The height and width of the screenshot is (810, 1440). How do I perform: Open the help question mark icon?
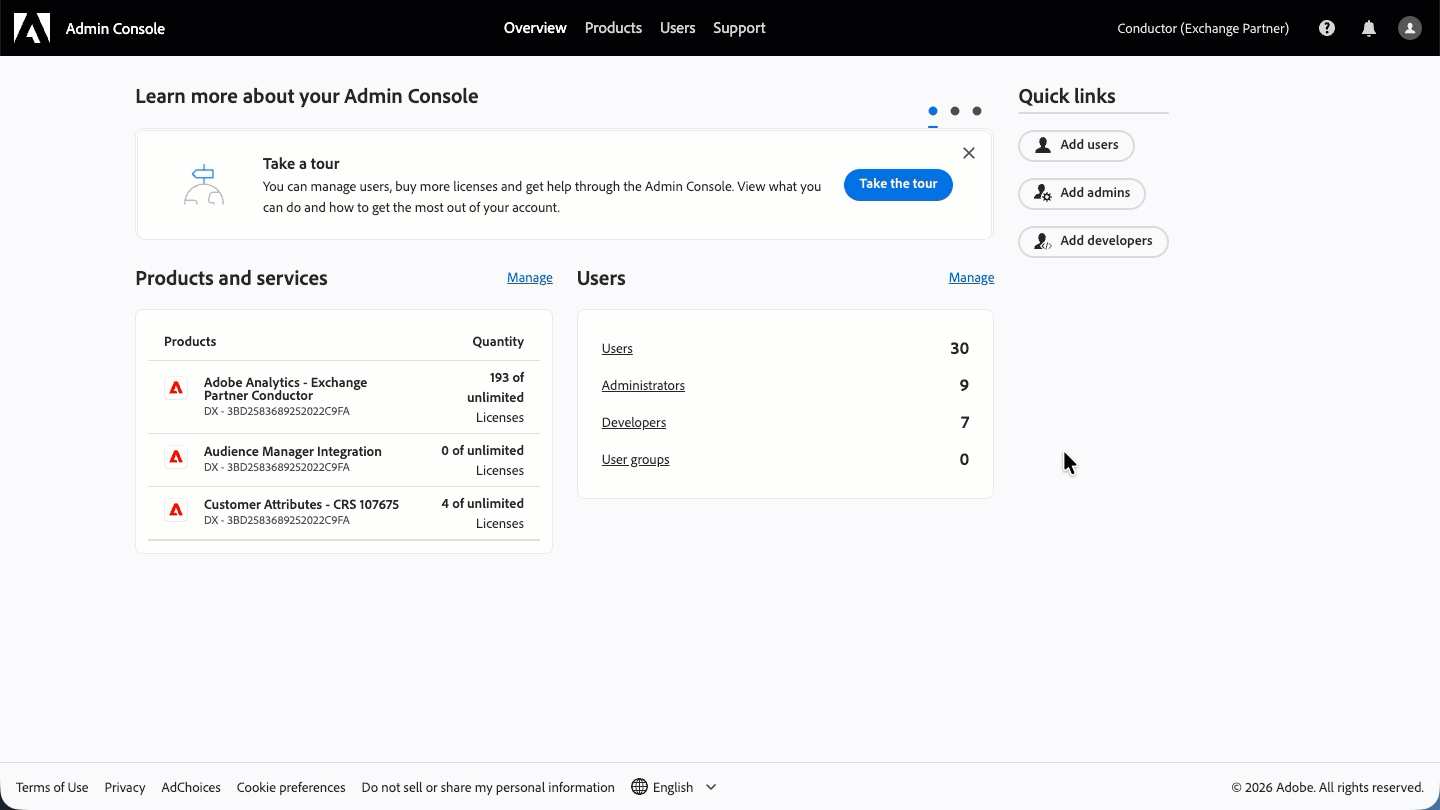coord(1327,28)
